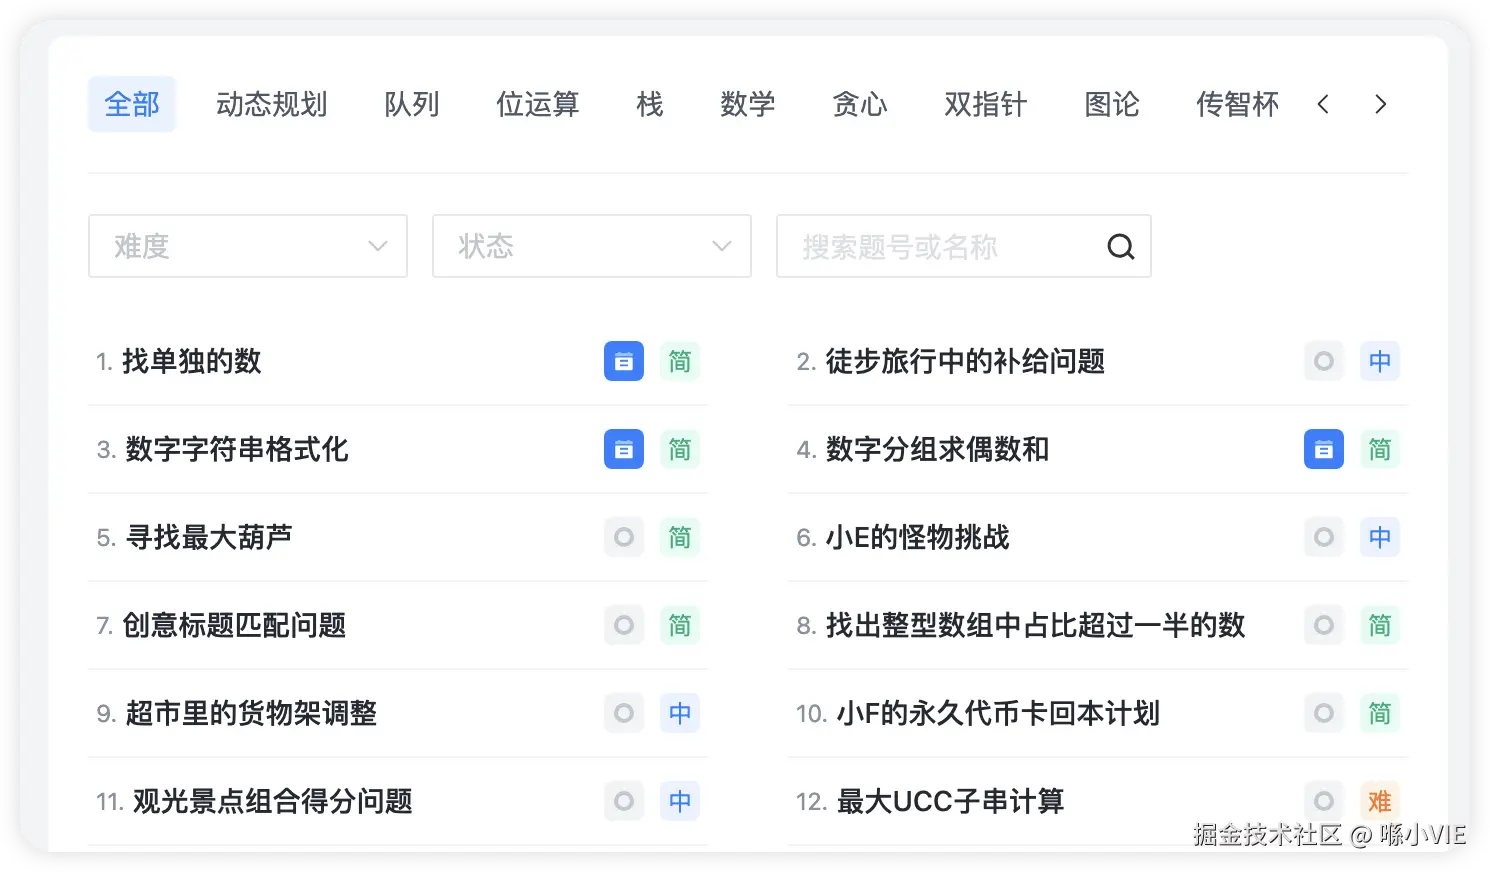Click the search input field
The image size is (1490, 872).
pyautogui.click(x=940, y=246)
